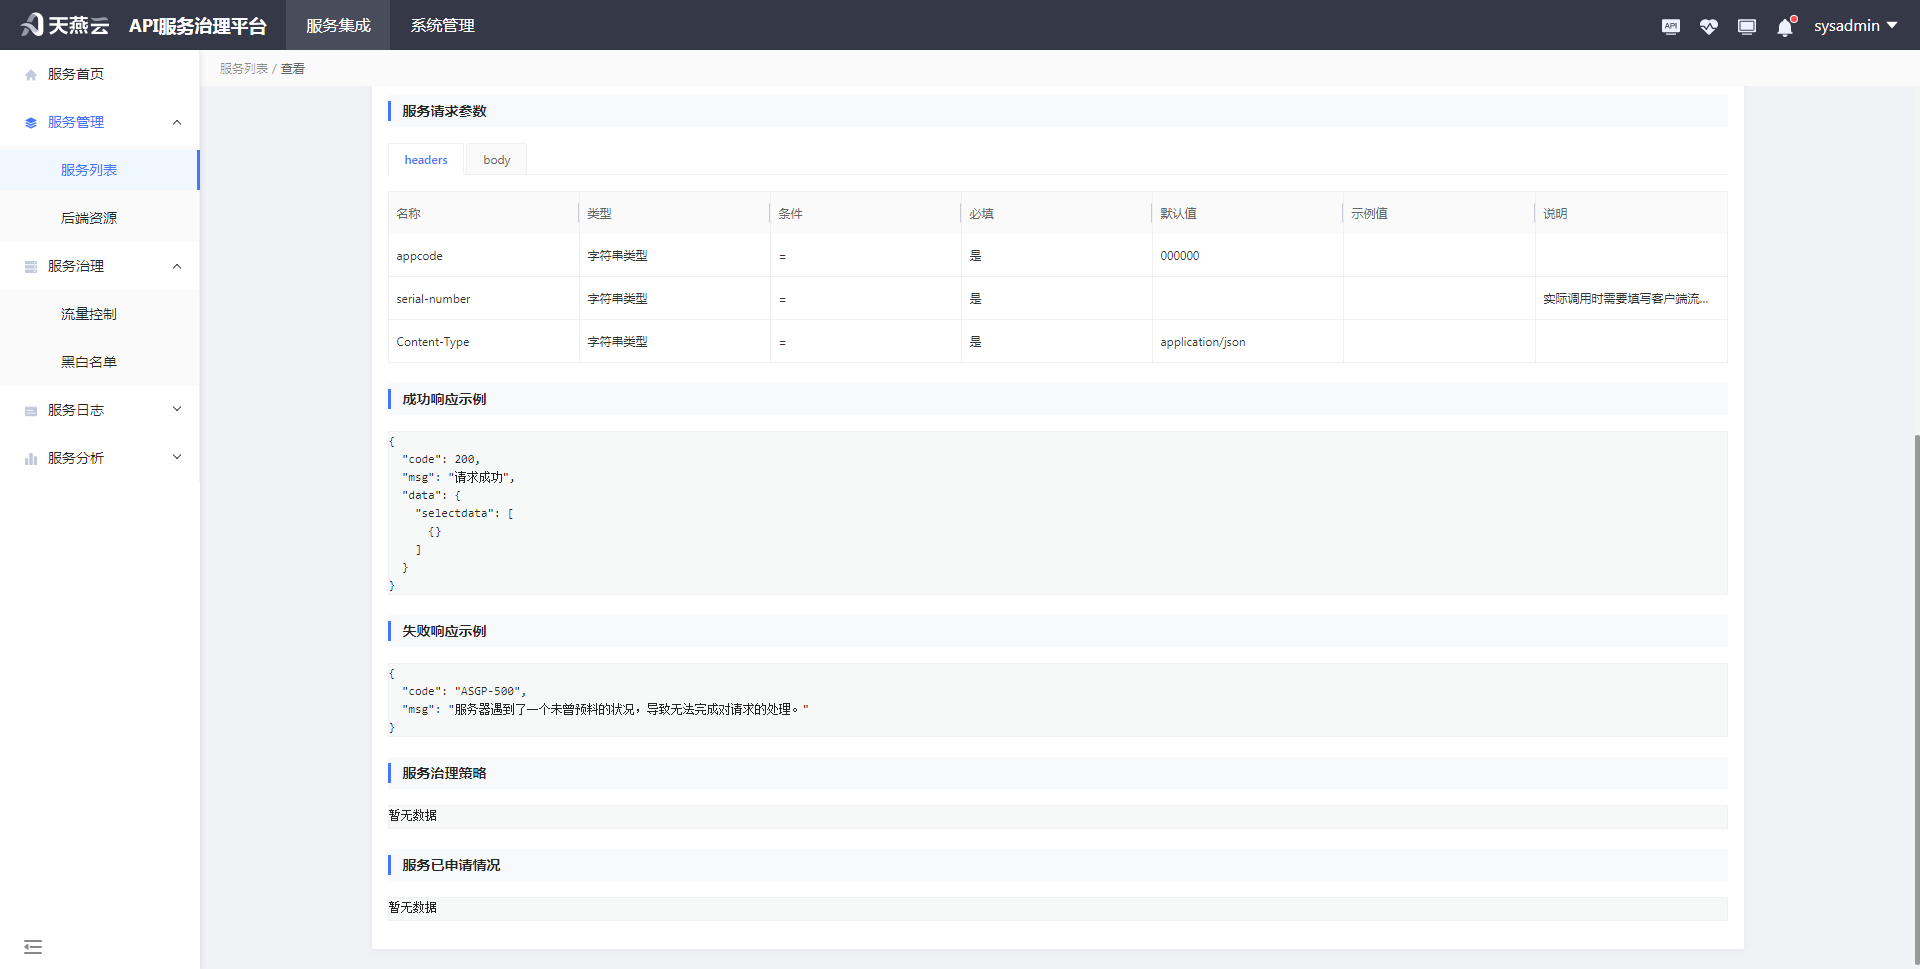The height and width of the screenshot is (969, 1920).
Task: Open the monitor screen icon in top bar
Action: tap(1747, 26)
